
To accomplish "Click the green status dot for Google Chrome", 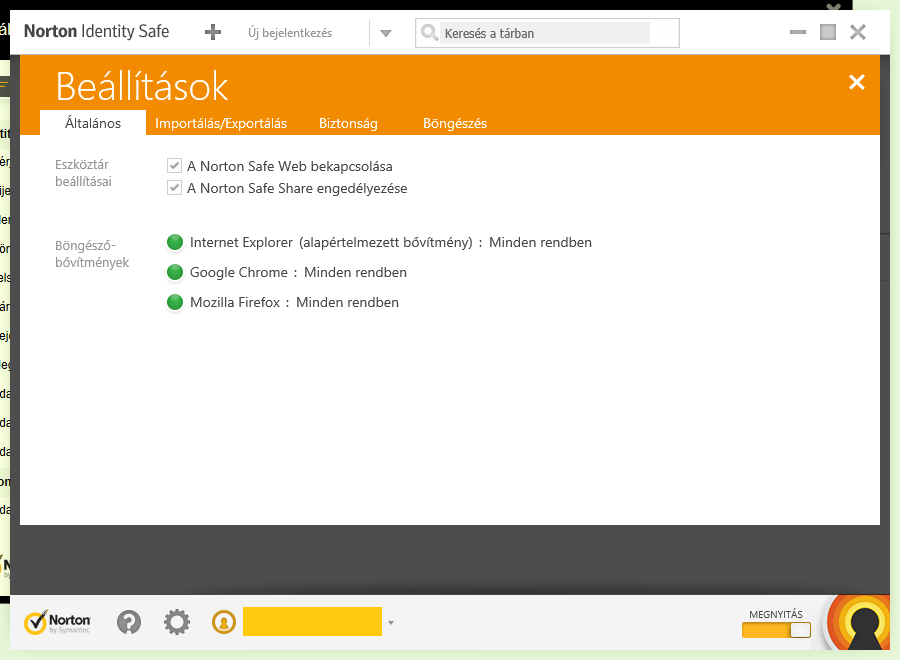I will (175, 272).
